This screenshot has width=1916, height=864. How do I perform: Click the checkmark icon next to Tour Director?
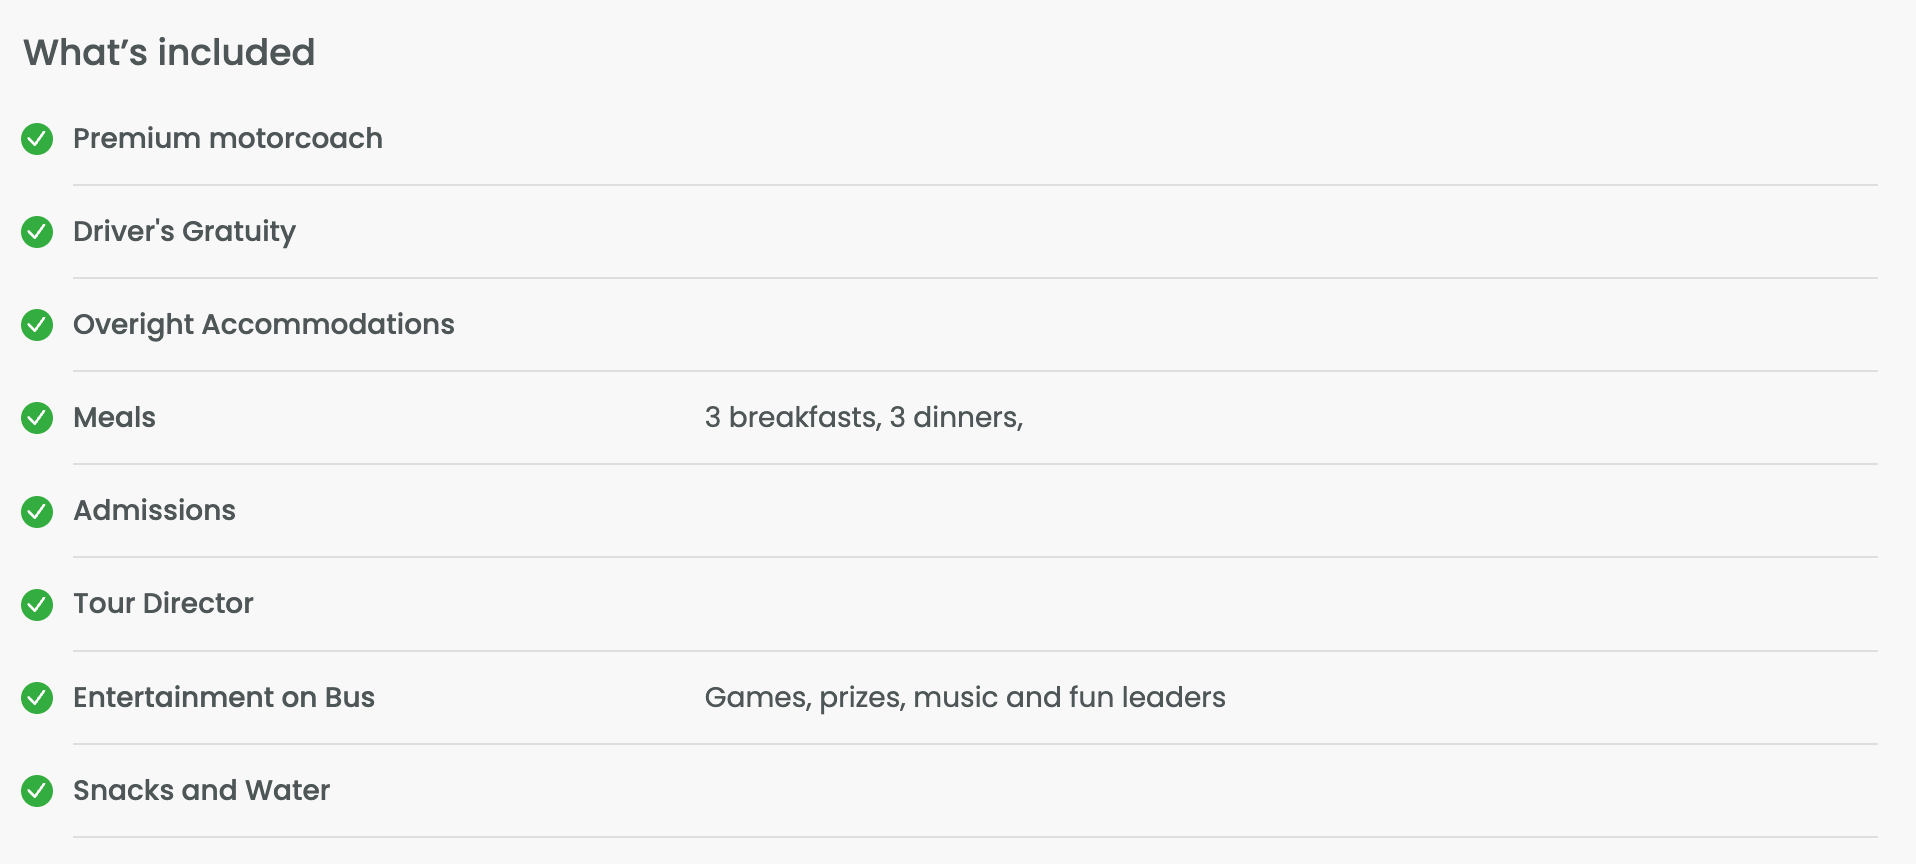pos(37,604)
